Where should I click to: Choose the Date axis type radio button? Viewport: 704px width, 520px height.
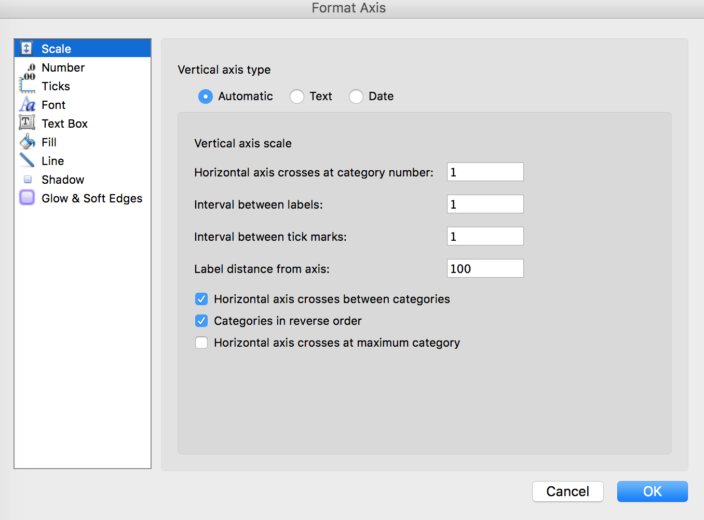point(356,96)
